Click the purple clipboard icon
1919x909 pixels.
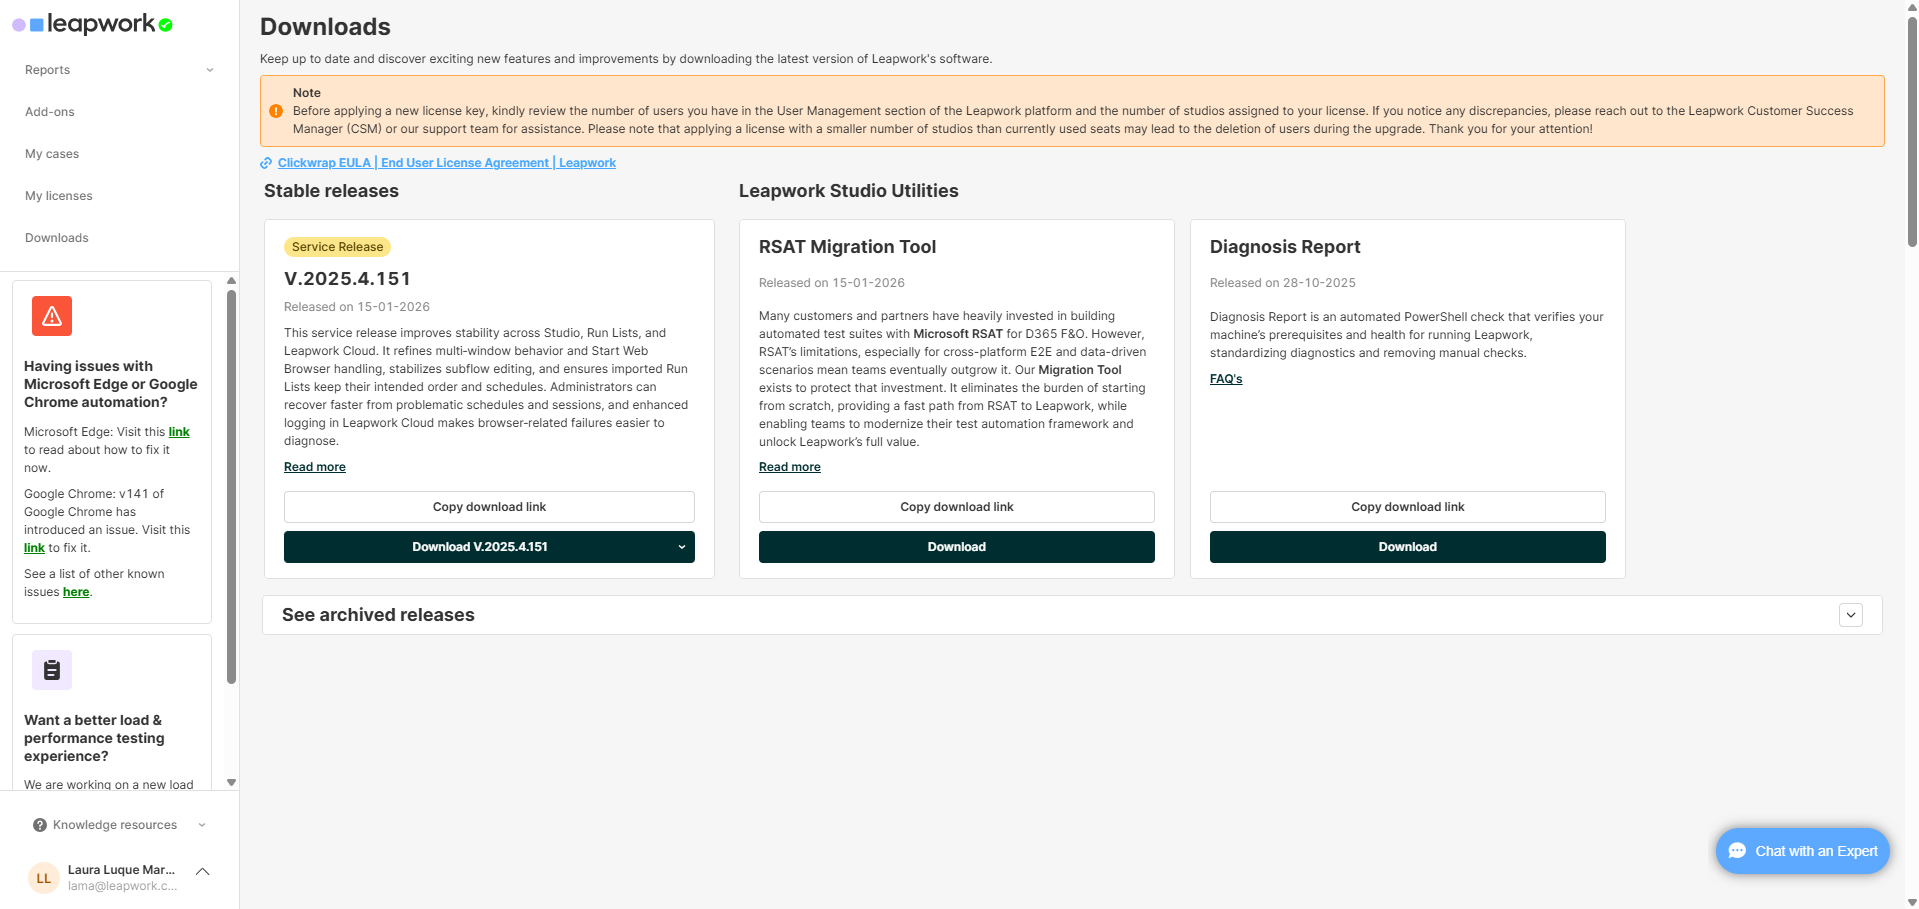coord(52,670)
